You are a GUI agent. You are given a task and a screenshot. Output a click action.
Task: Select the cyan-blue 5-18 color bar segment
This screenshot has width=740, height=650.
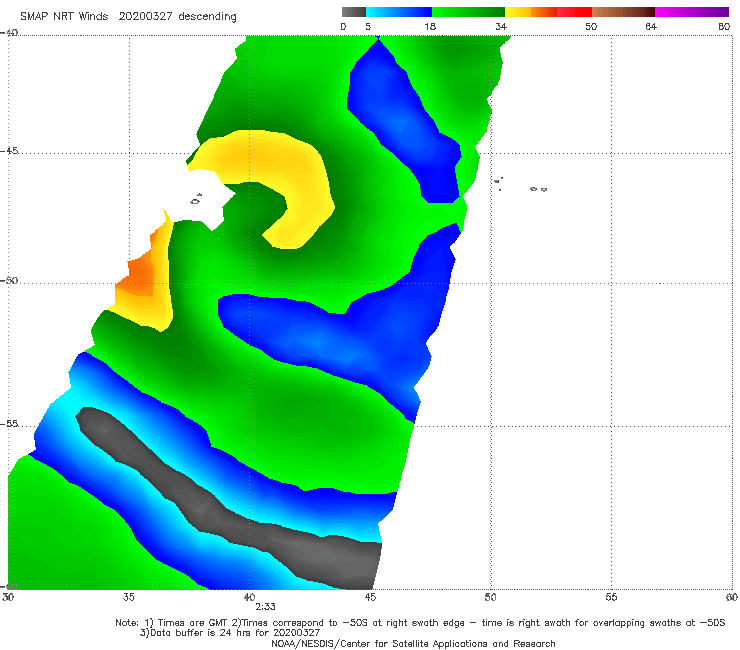399,12
